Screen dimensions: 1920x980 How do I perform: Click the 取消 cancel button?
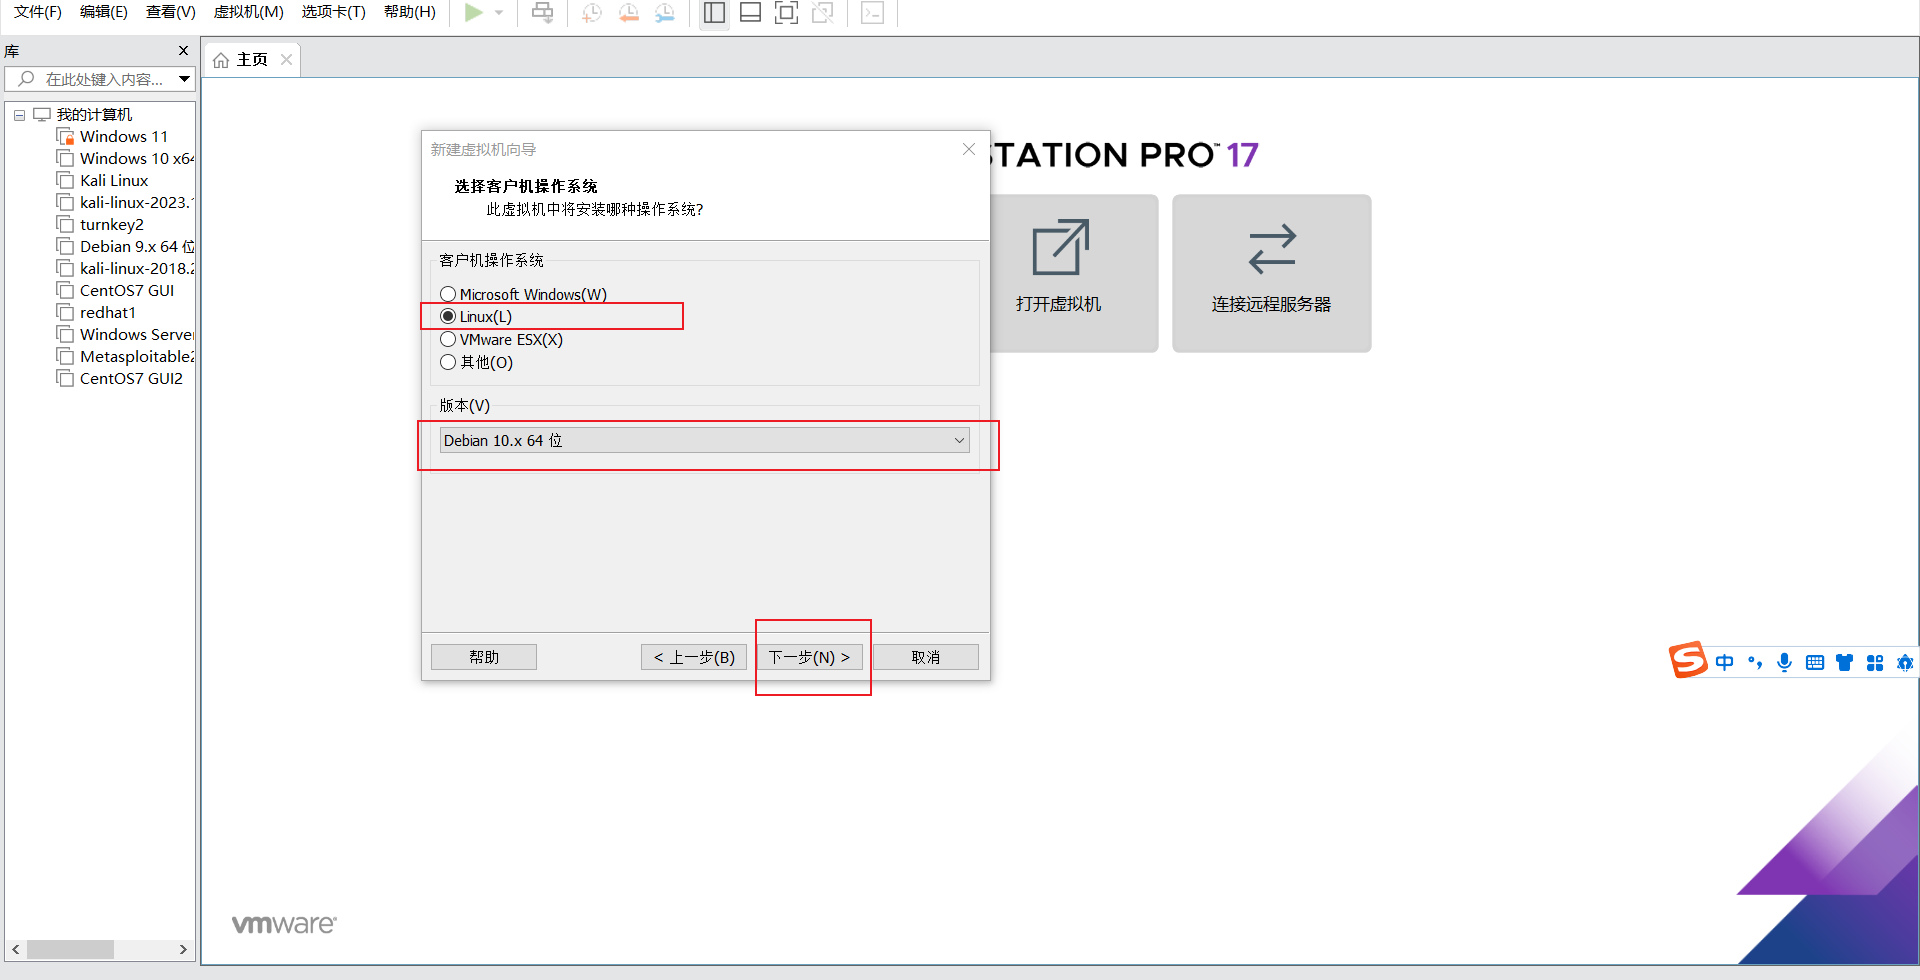click(926, 657)
